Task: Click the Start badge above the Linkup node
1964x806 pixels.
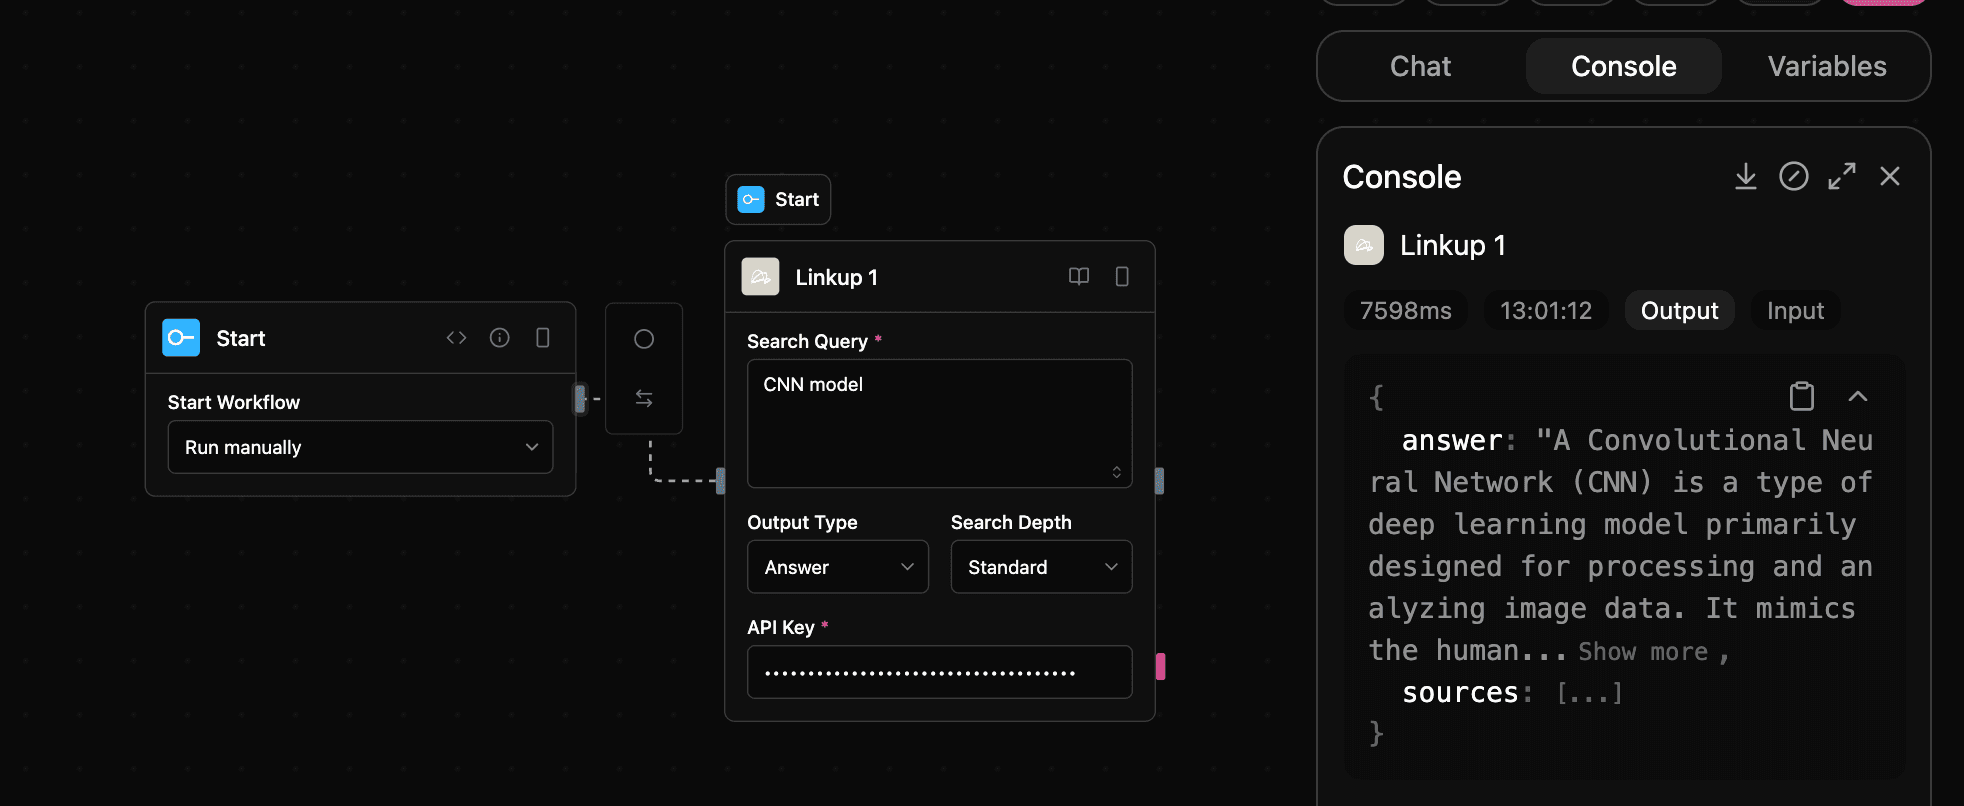Action: (x=778, y=199)
